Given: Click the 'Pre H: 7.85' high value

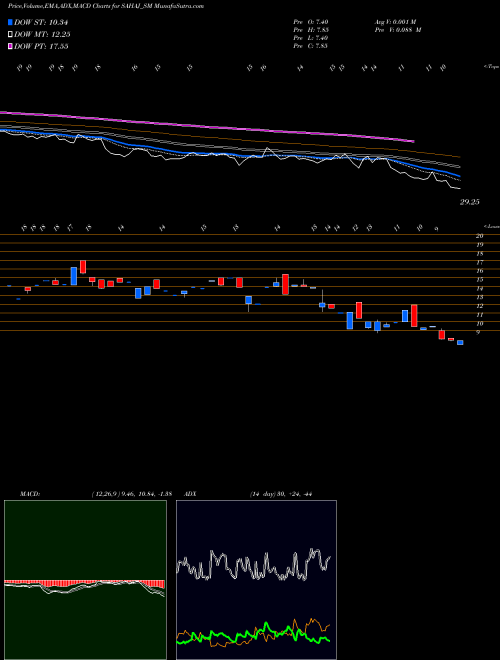Looking at the screenshot, I should [311, 30].
